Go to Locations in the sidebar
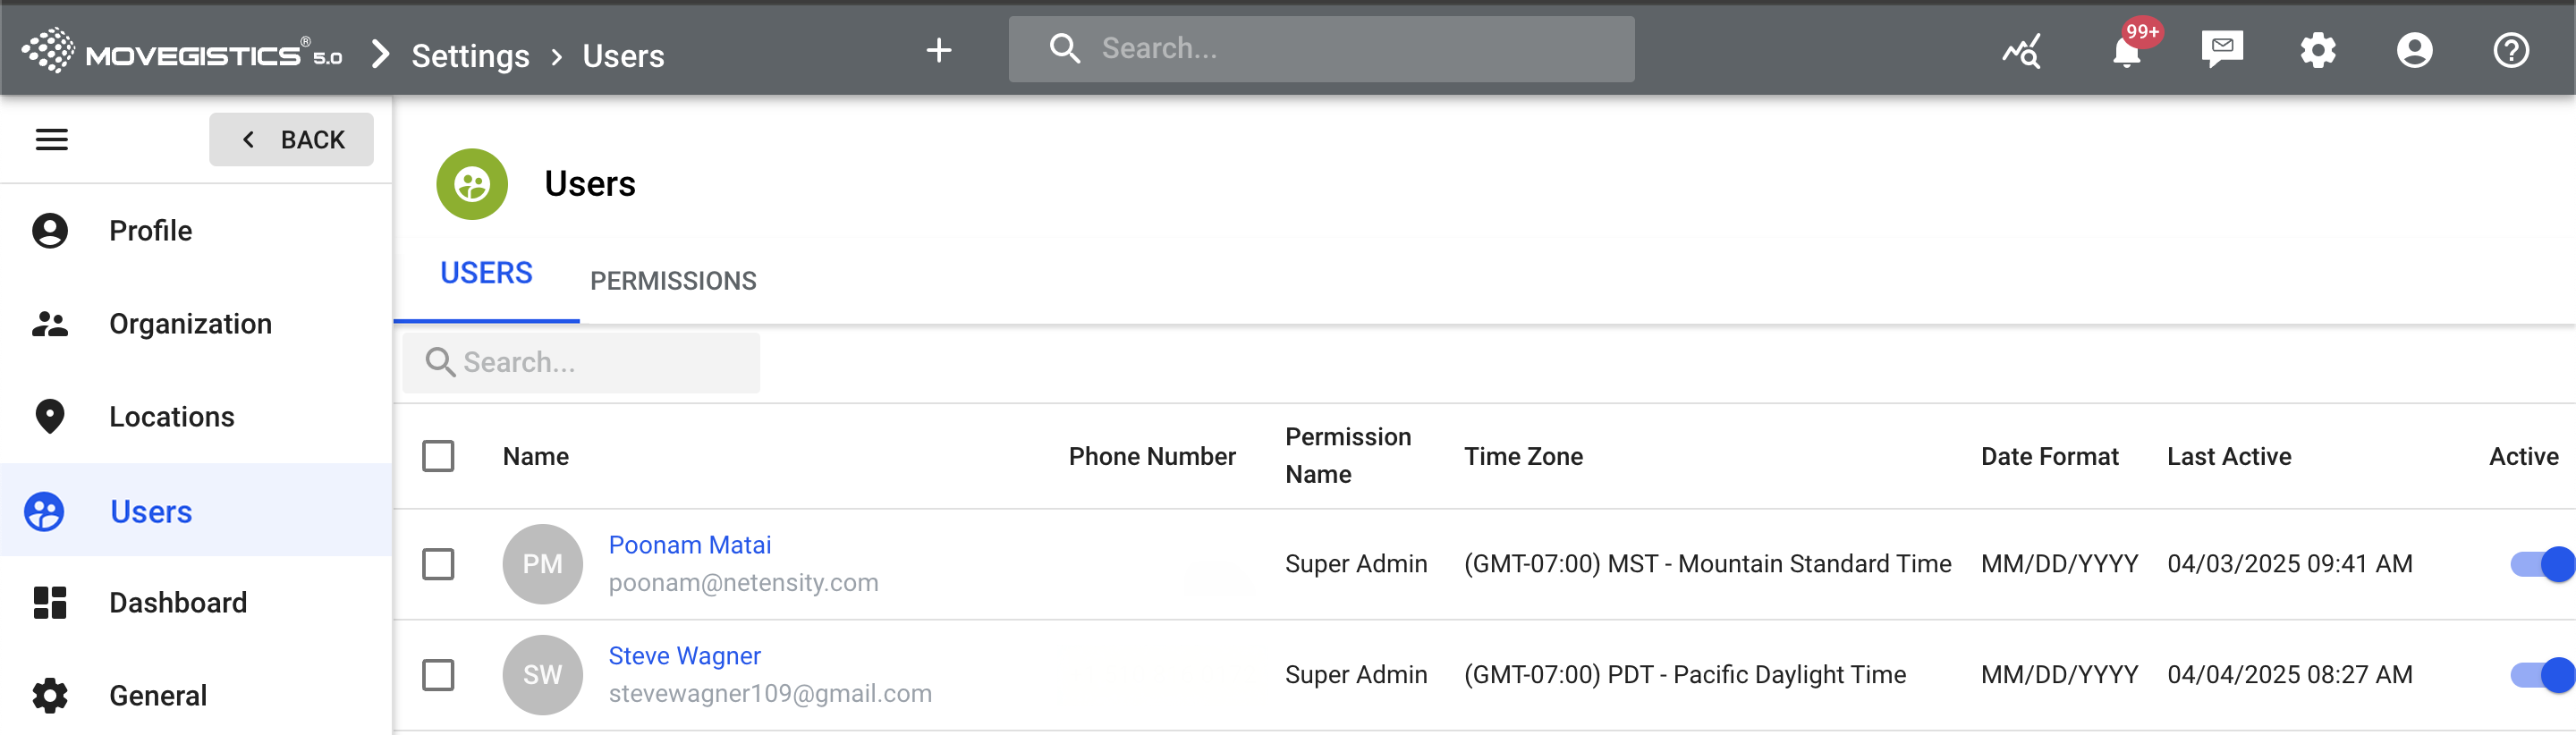 171,417
